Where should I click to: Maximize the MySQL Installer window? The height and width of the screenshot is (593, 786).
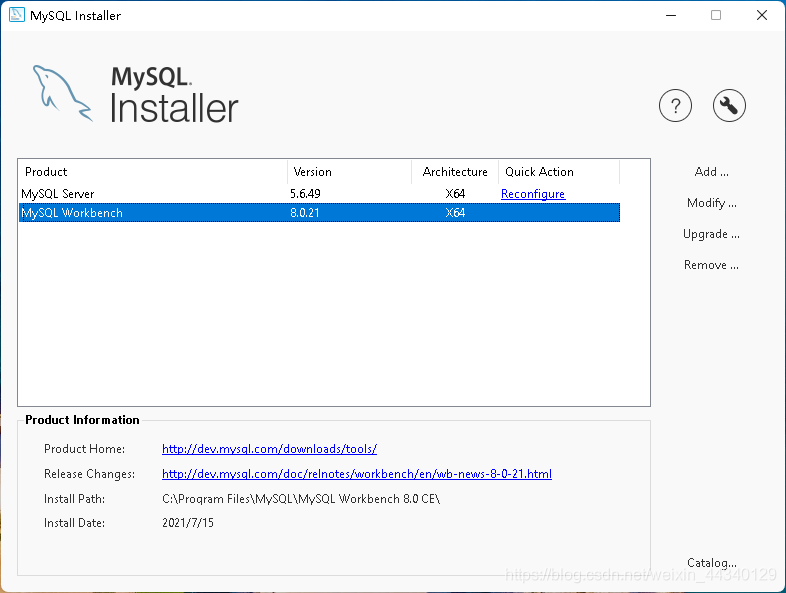pos(716,15)
